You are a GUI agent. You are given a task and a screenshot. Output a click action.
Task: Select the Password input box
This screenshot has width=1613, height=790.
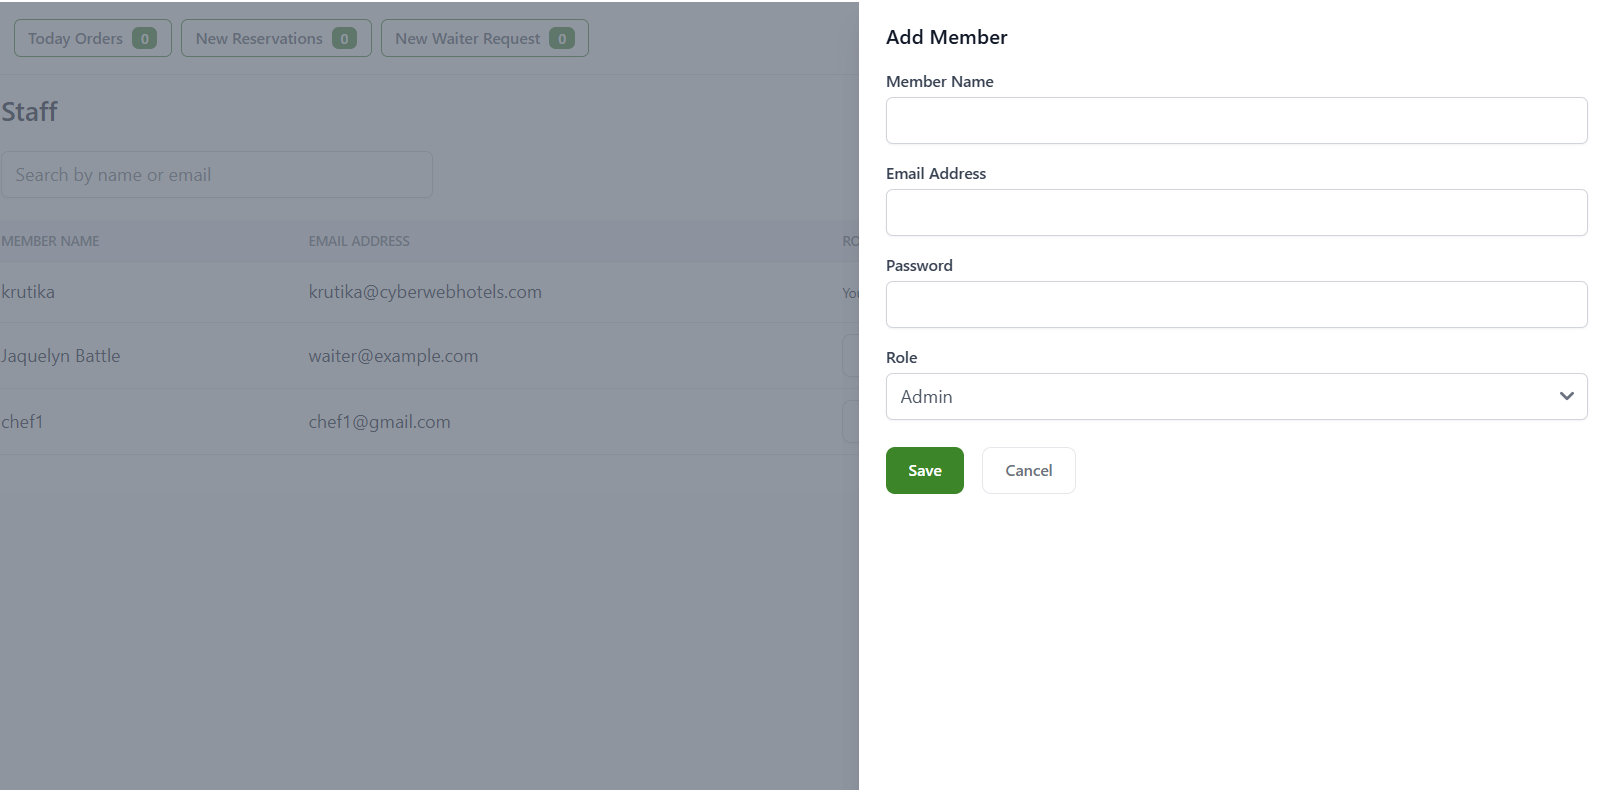click(x=1236, y=304)
